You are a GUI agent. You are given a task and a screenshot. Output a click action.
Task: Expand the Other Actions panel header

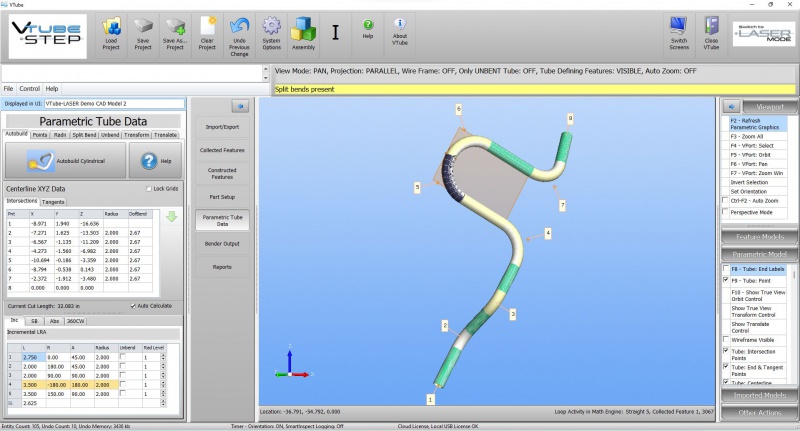click(759, 412)
